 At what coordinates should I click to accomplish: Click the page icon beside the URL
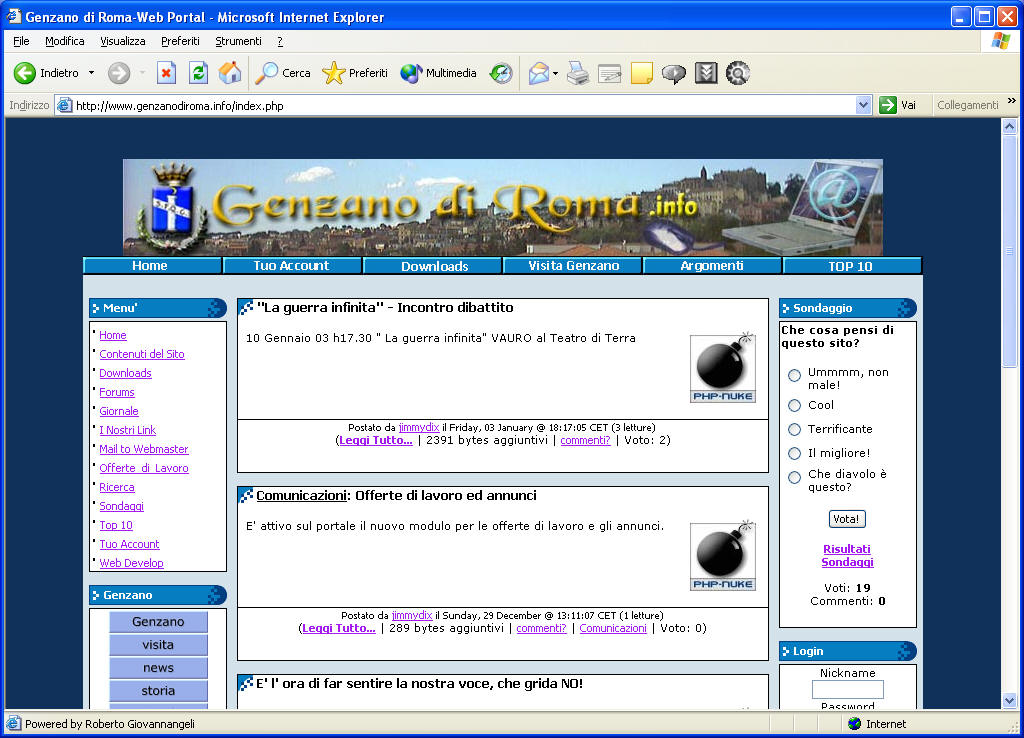click(64, 105)
